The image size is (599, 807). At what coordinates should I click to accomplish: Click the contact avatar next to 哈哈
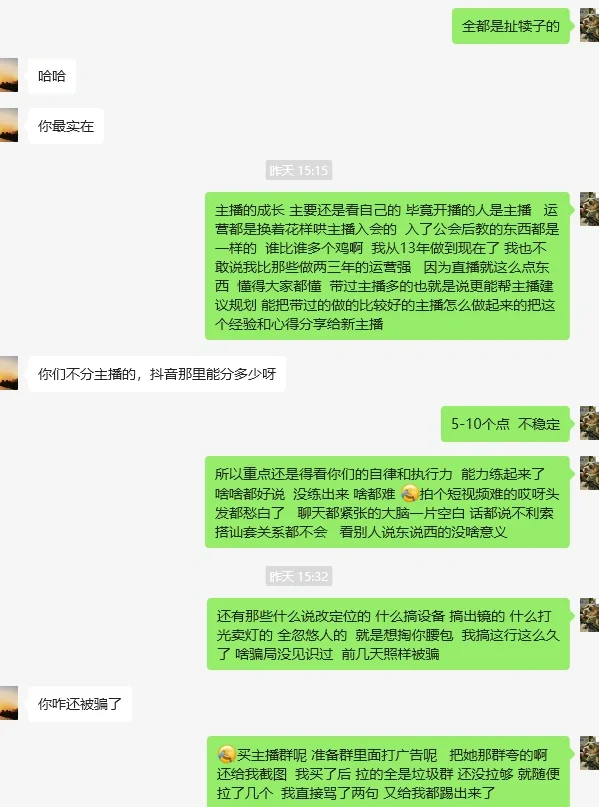tap(9, 75)
